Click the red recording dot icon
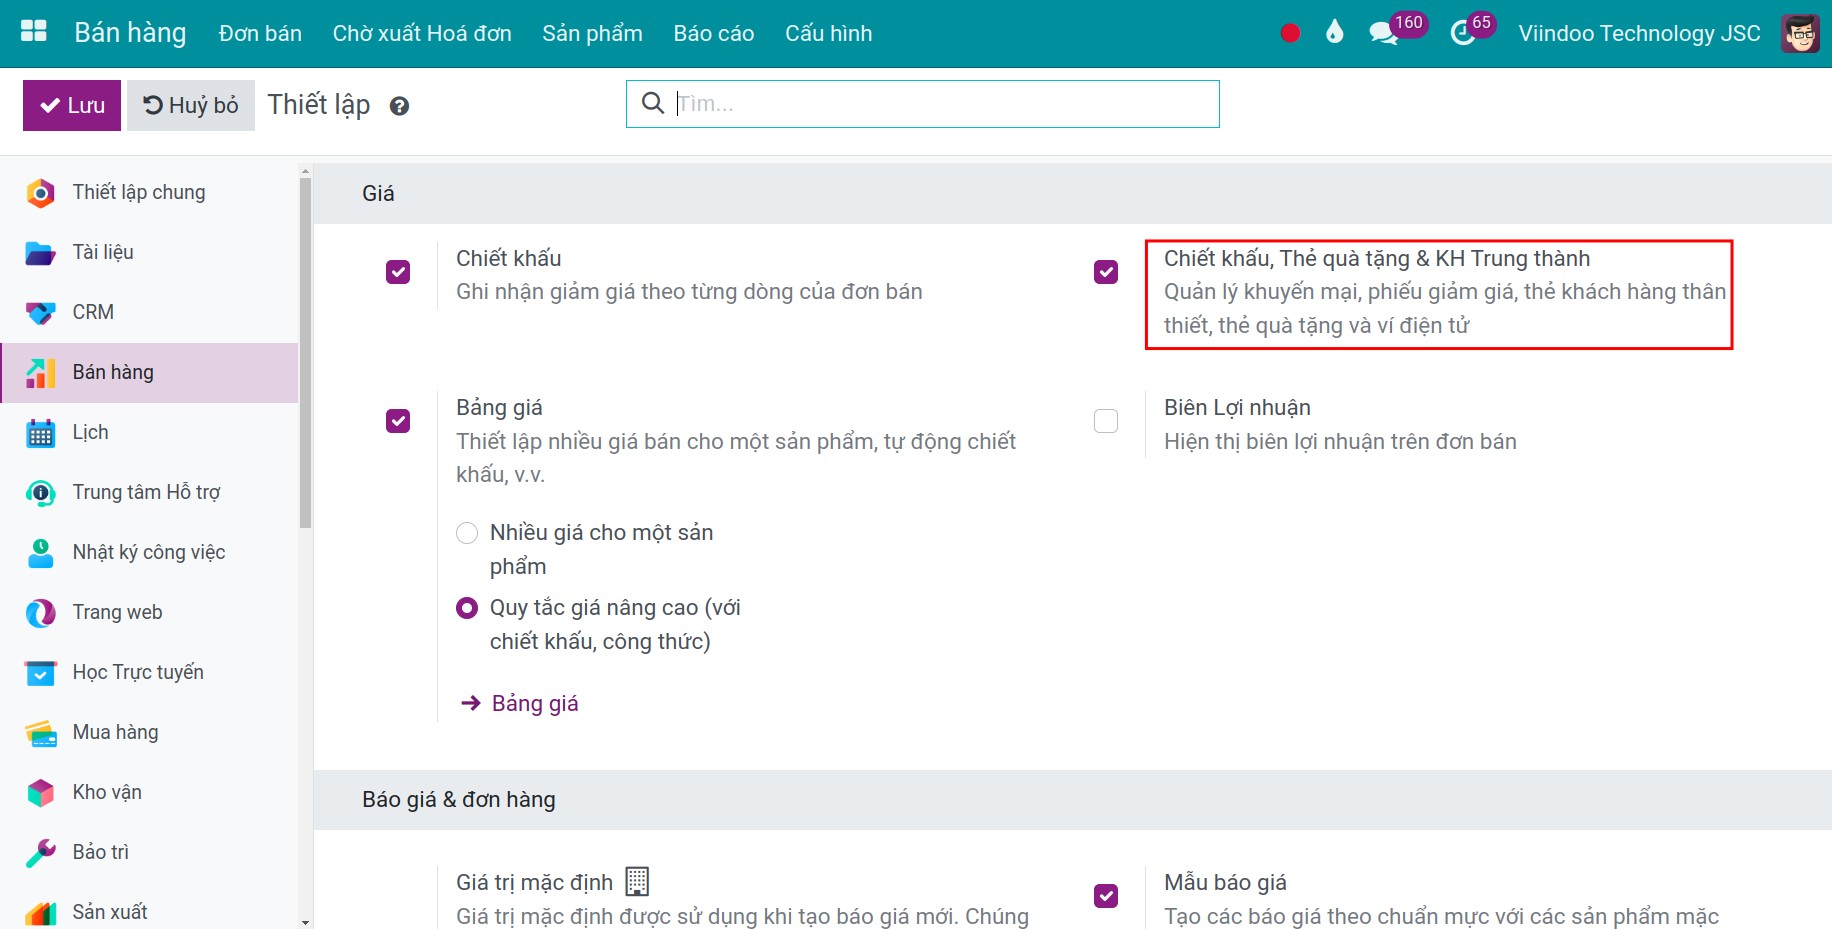This screenshot has width=1832, height=929. point(1290,33)
